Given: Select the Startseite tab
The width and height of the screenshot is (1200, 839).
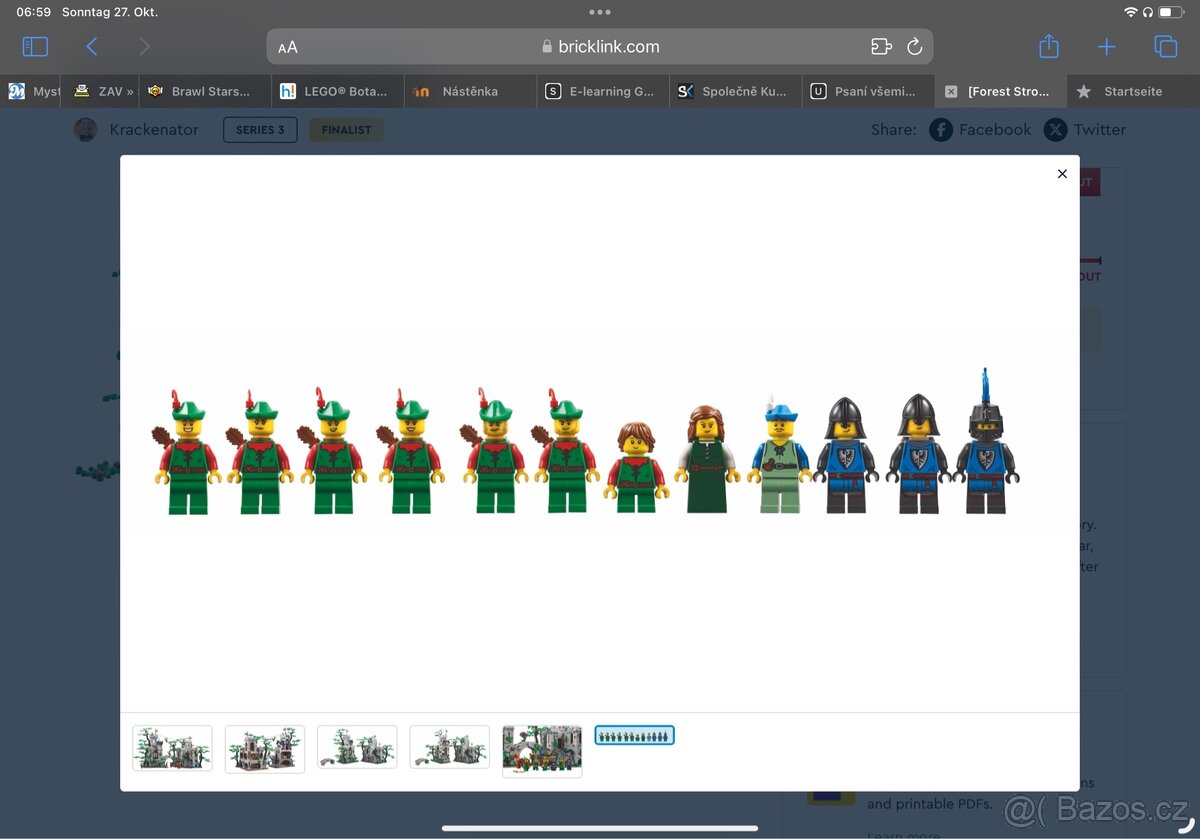Looking at the screenshot, I should pyautogui.click(x=1132, y=91).
